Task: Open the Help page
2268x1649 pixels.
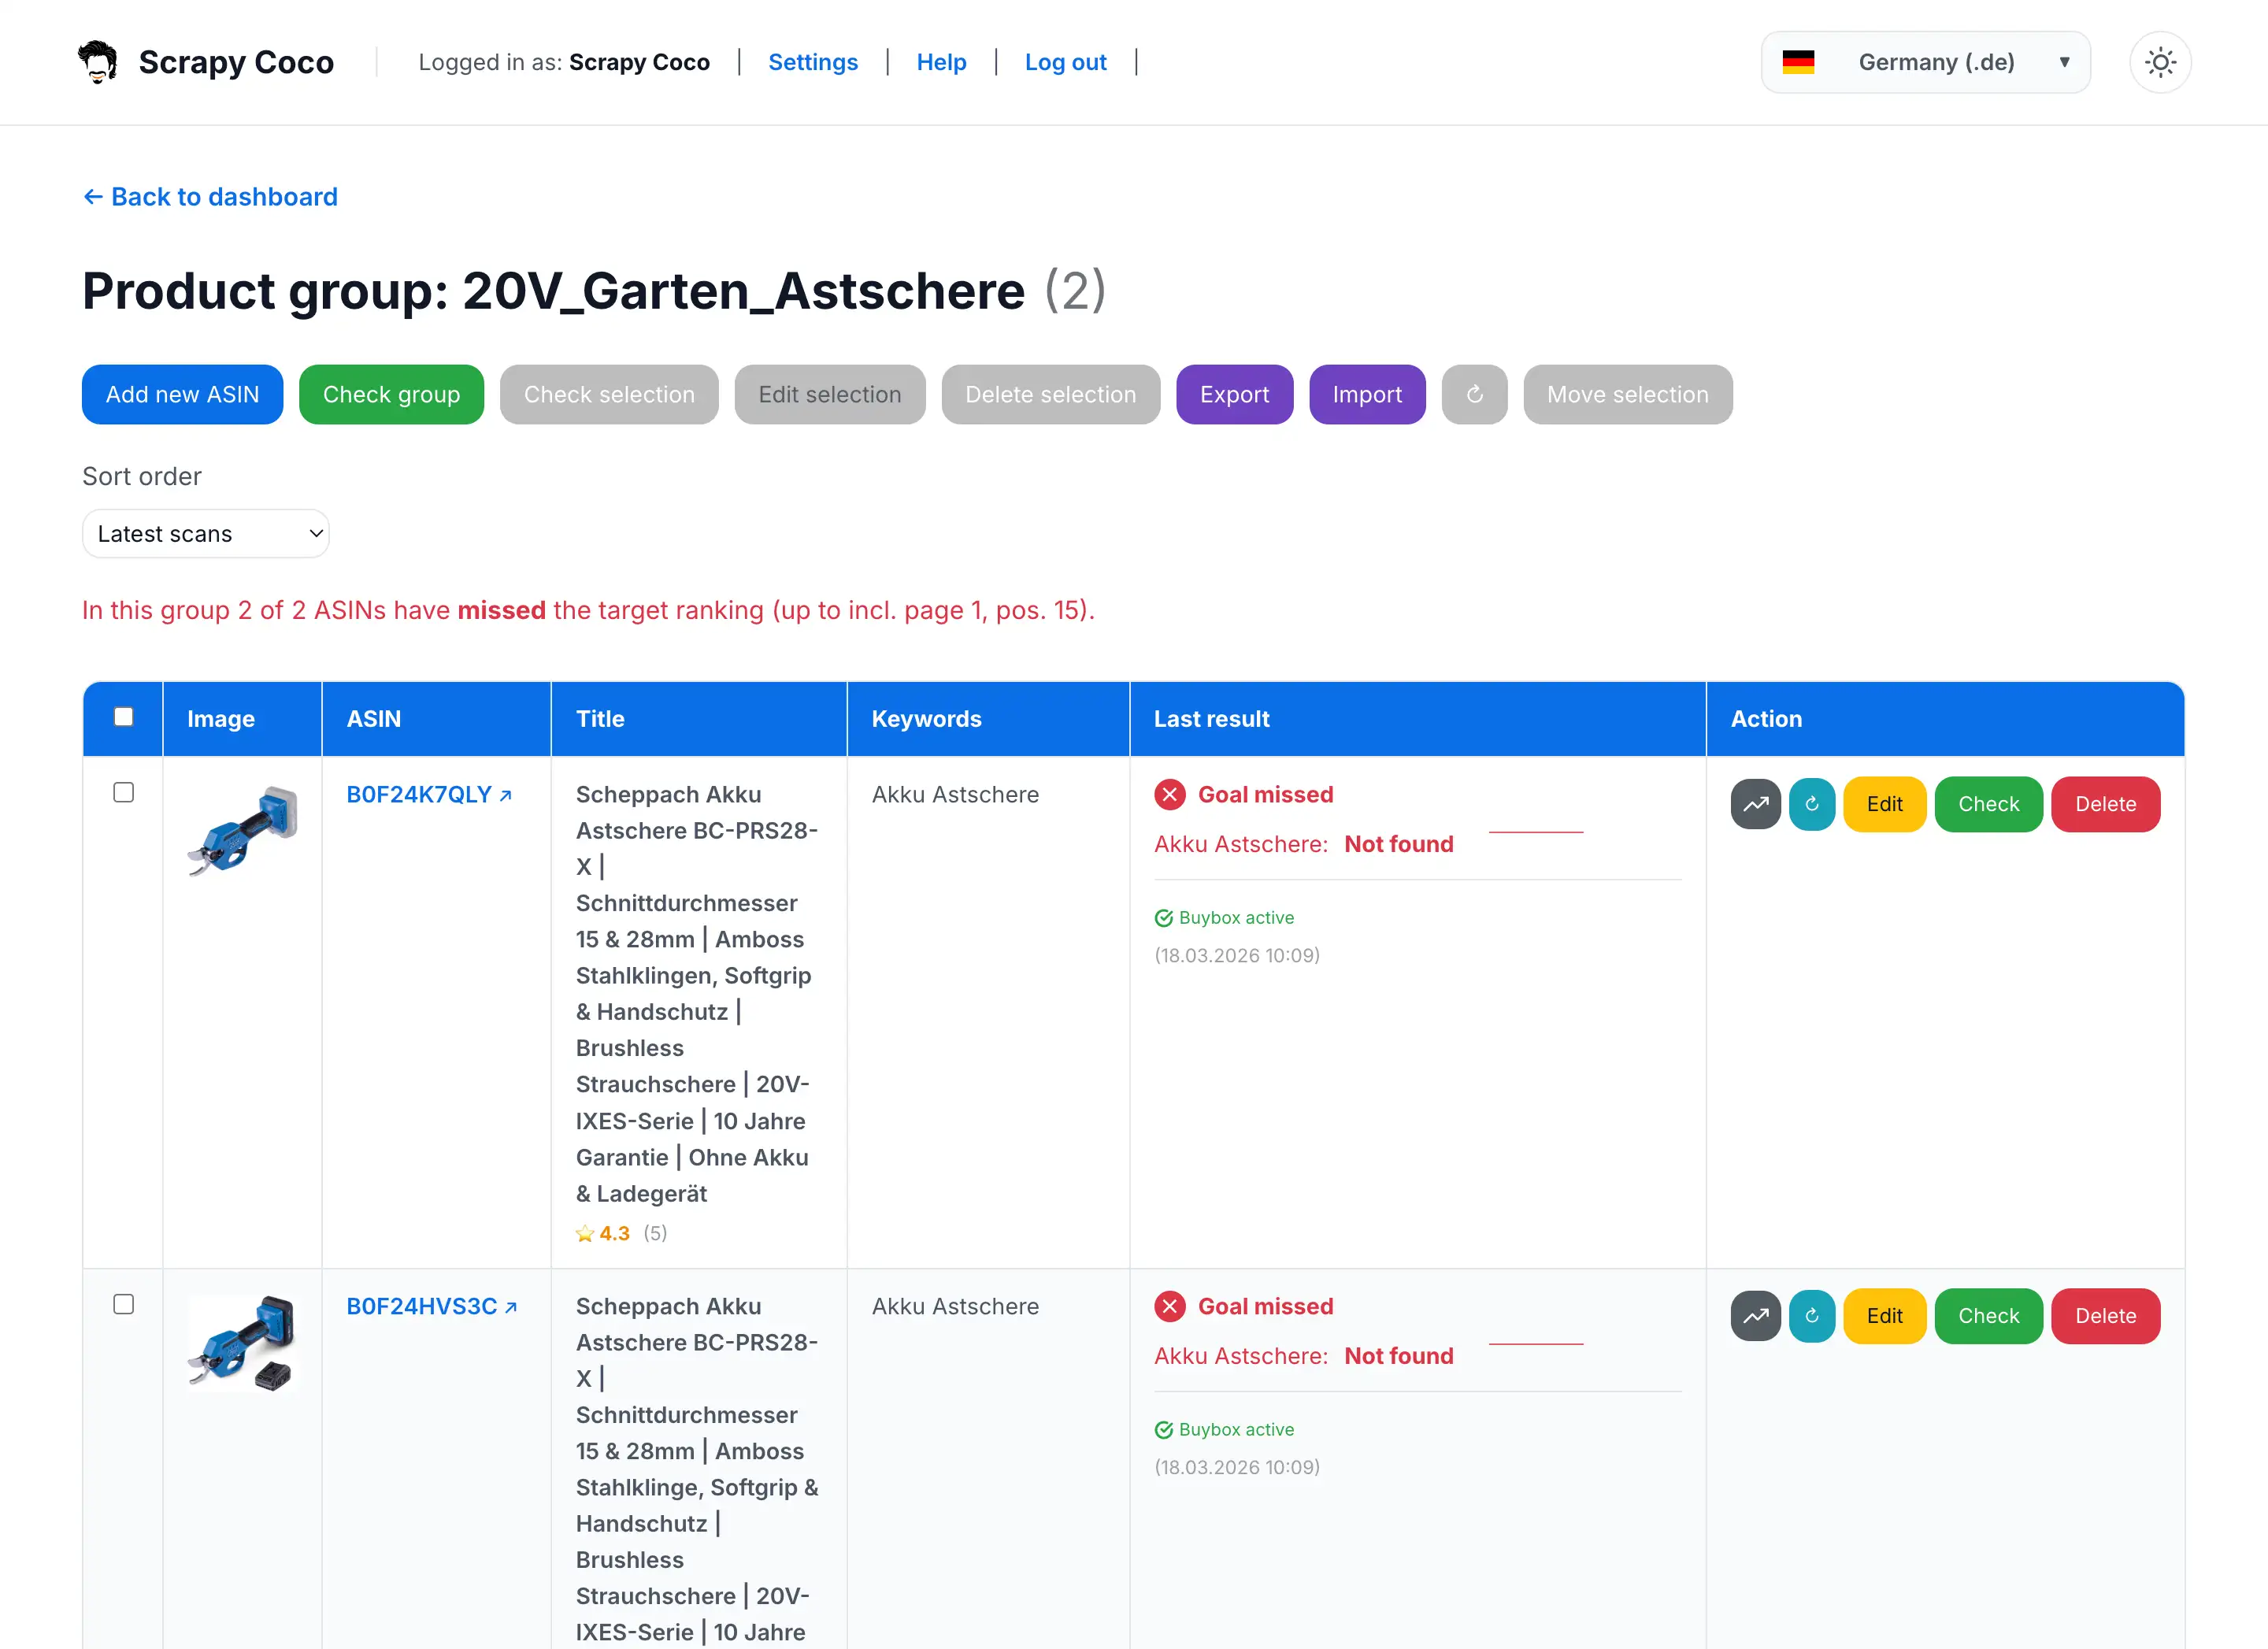Action: (941, 62)
